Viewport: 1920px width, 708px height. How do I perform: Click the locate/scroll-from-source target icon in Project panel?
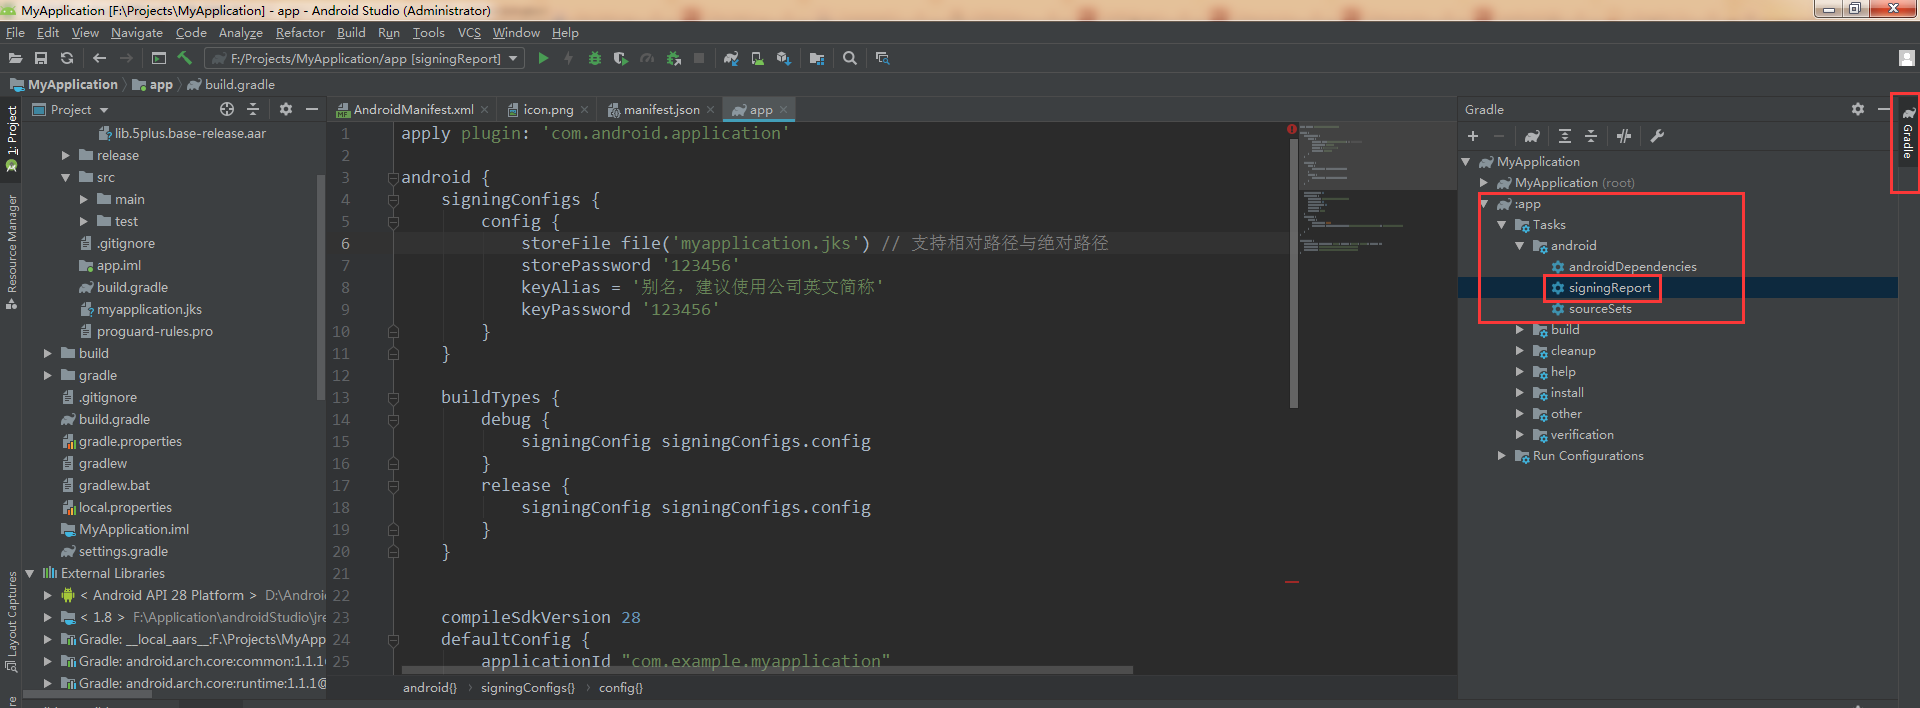pos(227,109)
